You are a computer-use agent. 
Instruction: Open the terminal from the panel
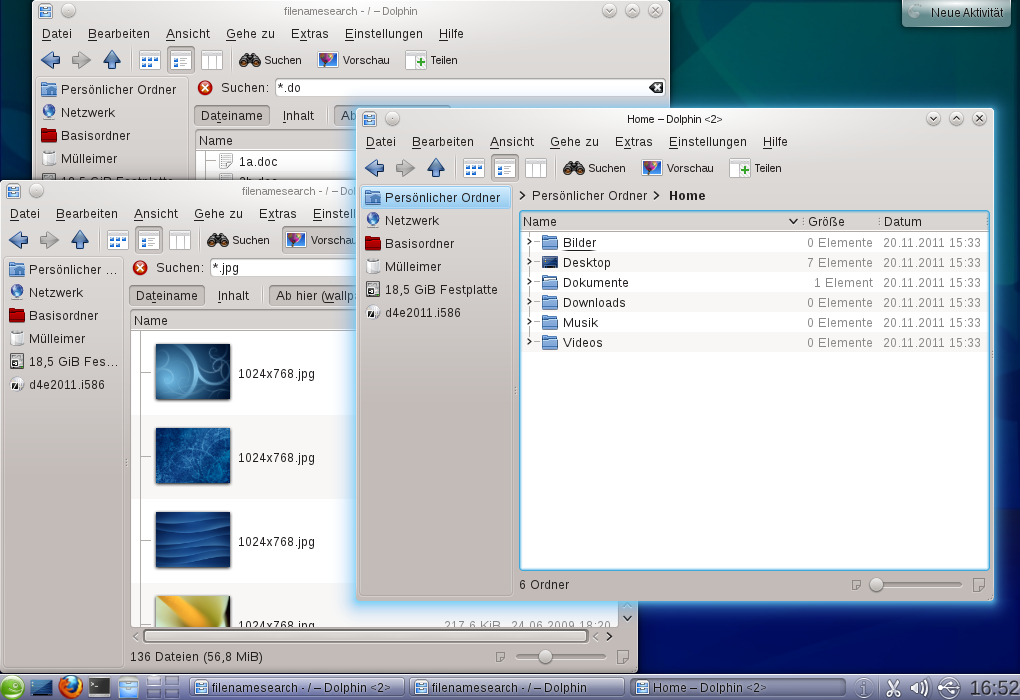coord(99,687)
